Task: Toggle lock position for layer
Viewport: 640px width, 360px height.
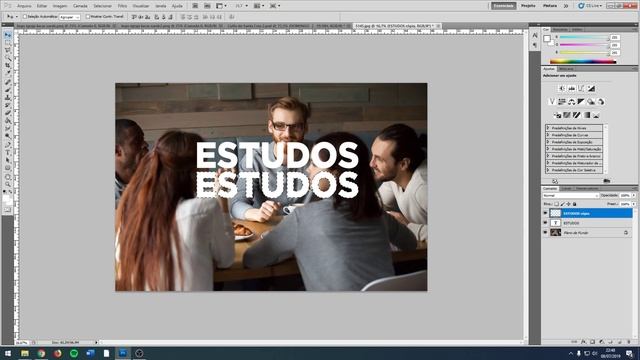Action: [x=568, y=204]
